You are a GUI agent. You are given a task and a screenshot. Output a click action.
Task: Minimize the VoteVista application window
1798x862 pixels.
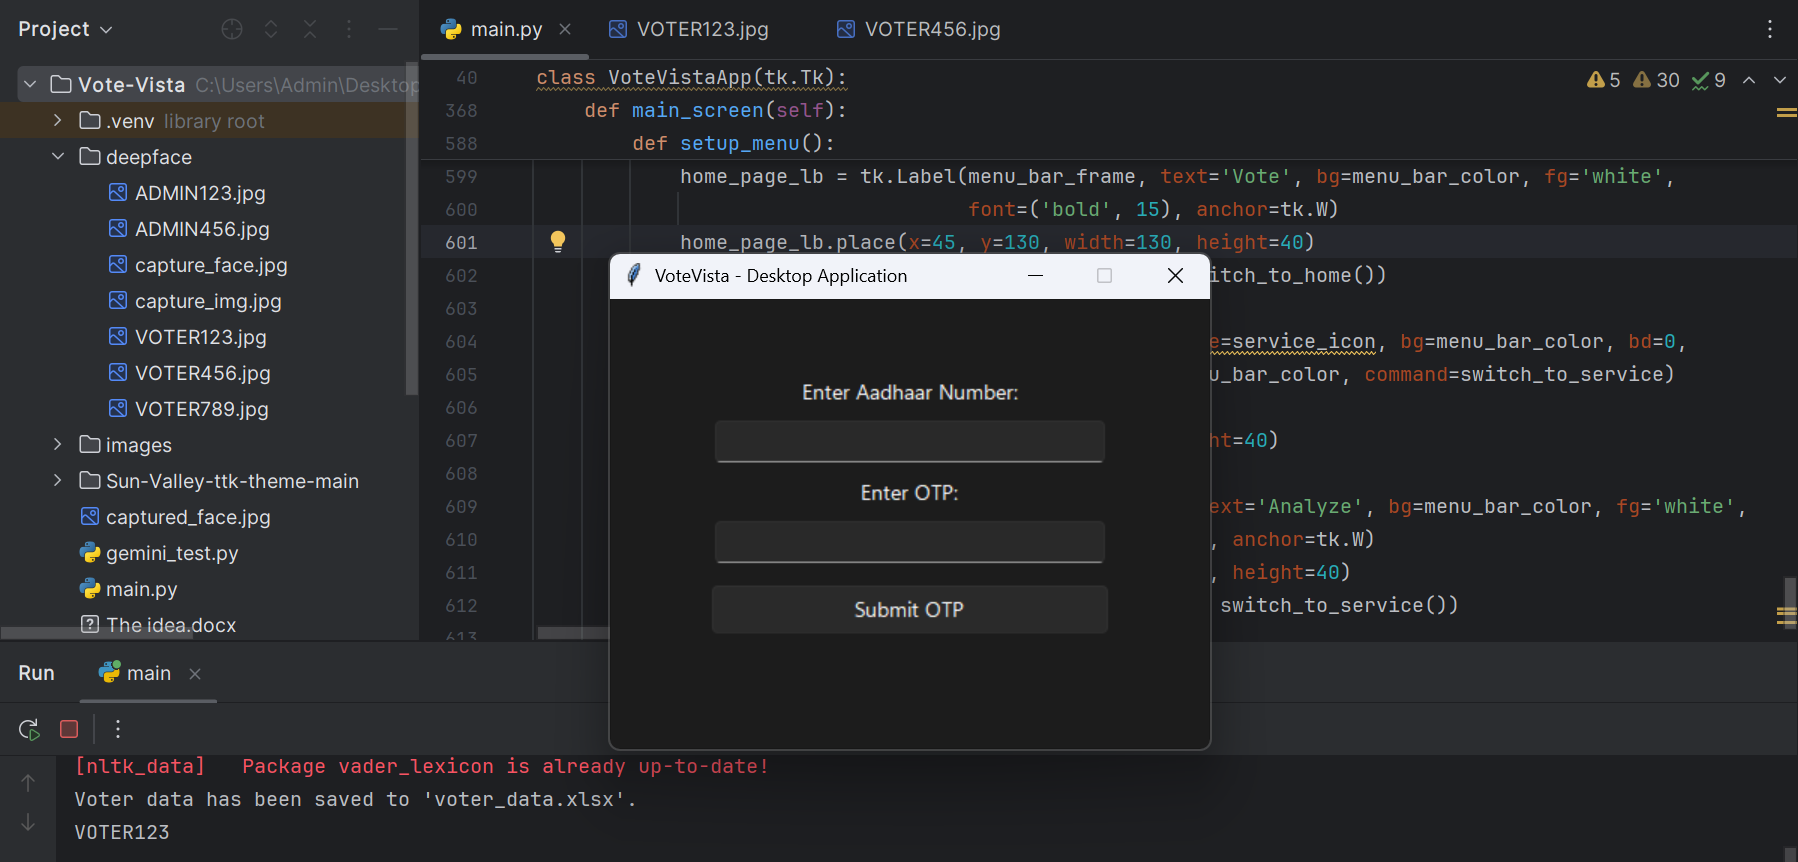click(x=1036, y=275)
